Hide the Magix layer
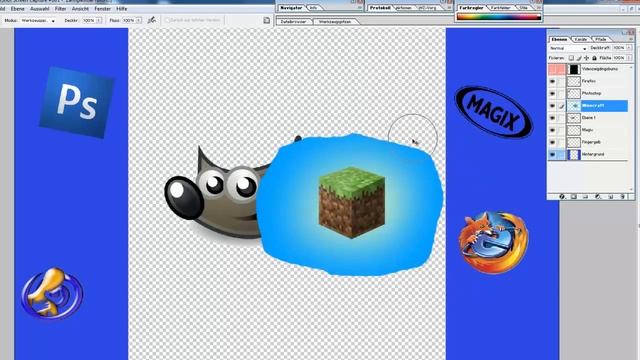The width and height of the screenshot is (640, 360). 552,130
